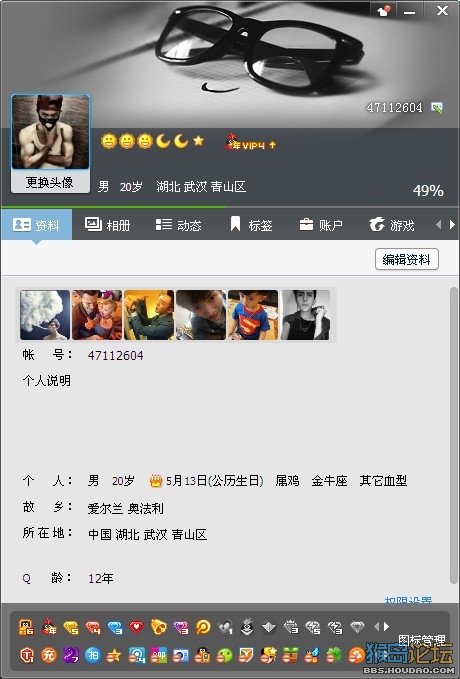Click the picture icon beside 47112604 header
This screenshot has height=679, width=460.
coord(437,107)
